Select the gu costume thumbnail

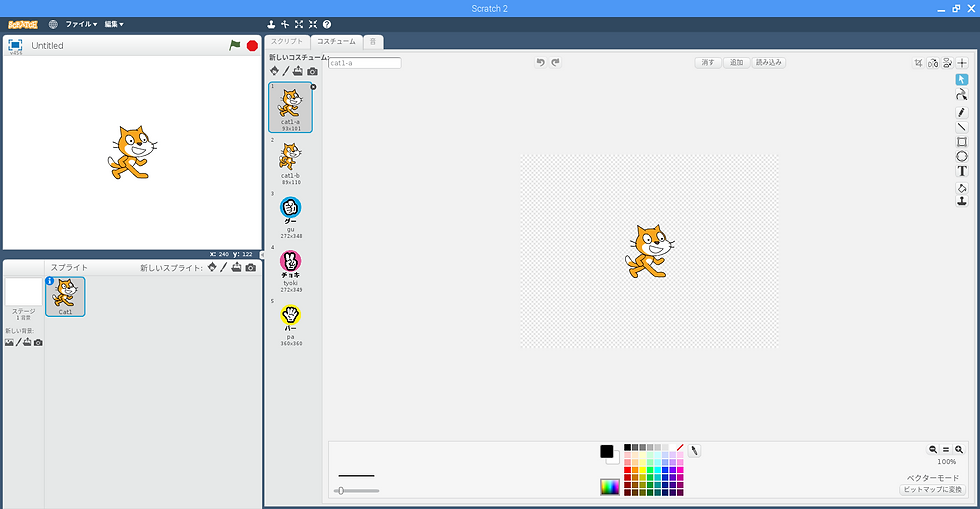[x=291, y=215]
